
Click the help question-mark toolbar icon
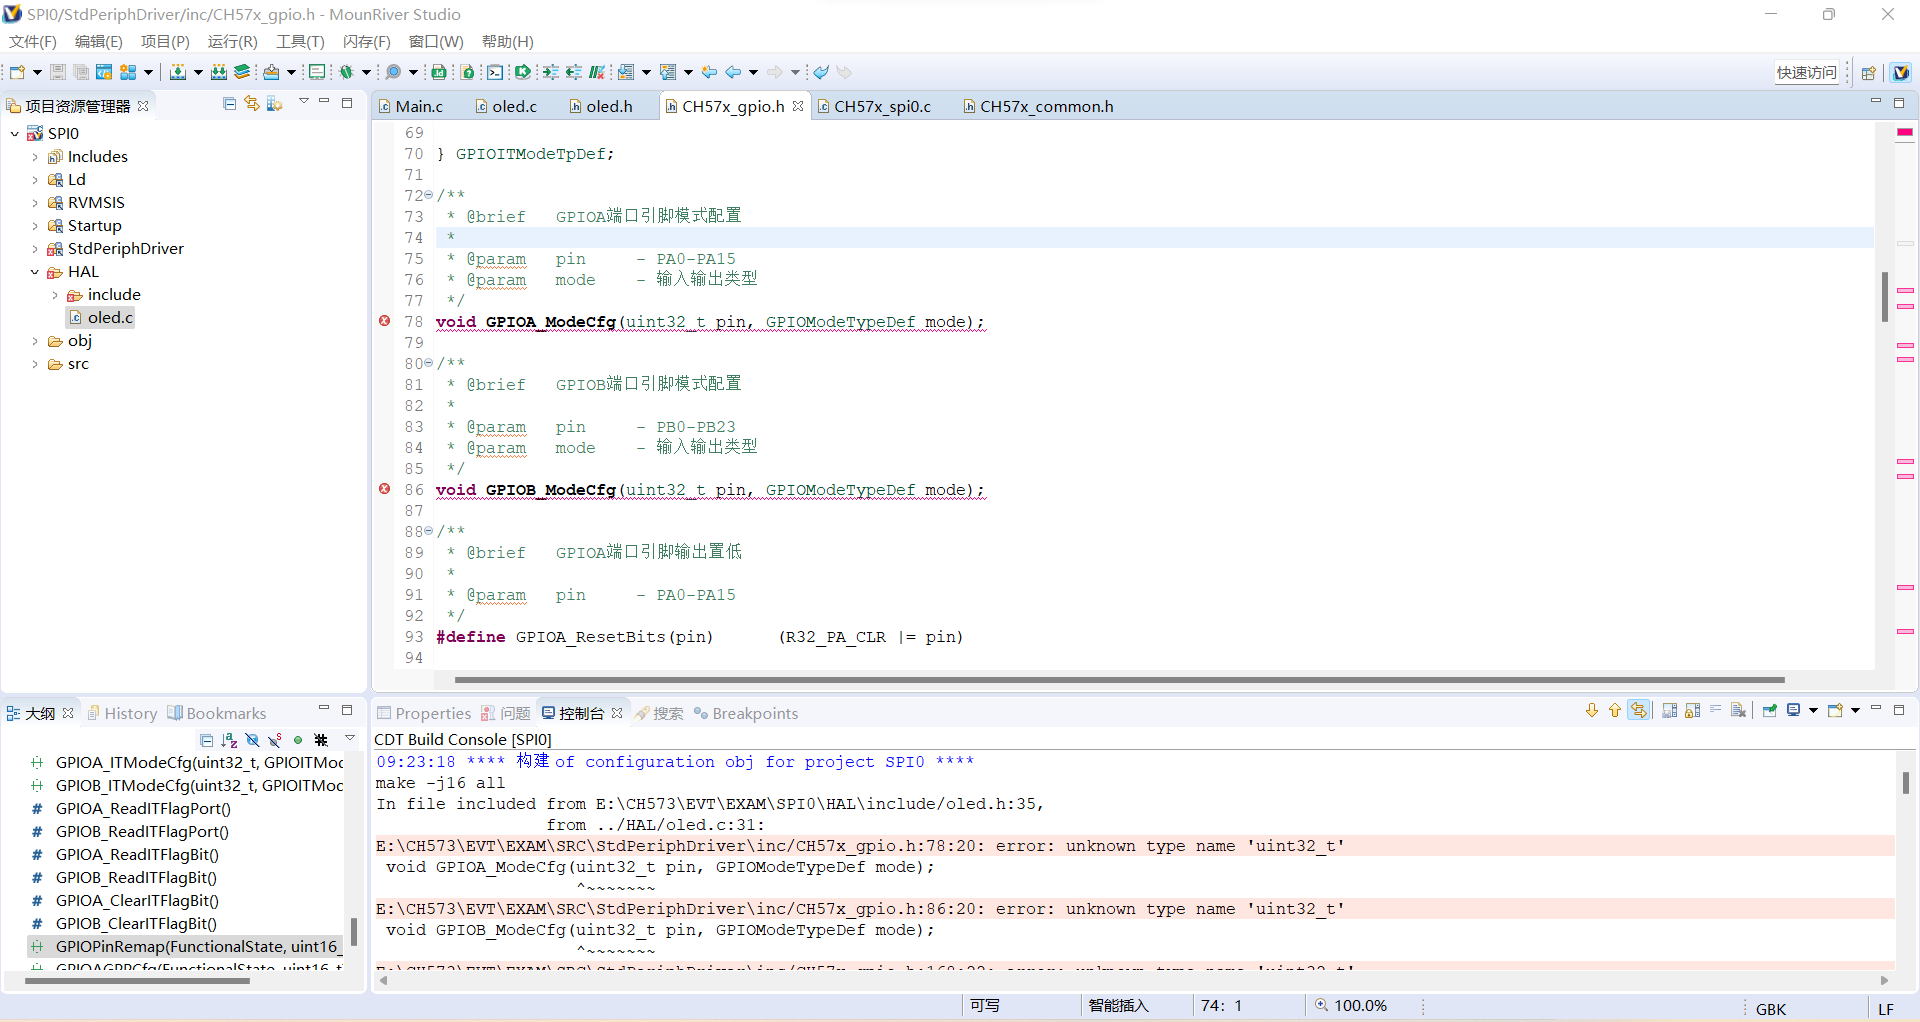[x=467, y=72]
